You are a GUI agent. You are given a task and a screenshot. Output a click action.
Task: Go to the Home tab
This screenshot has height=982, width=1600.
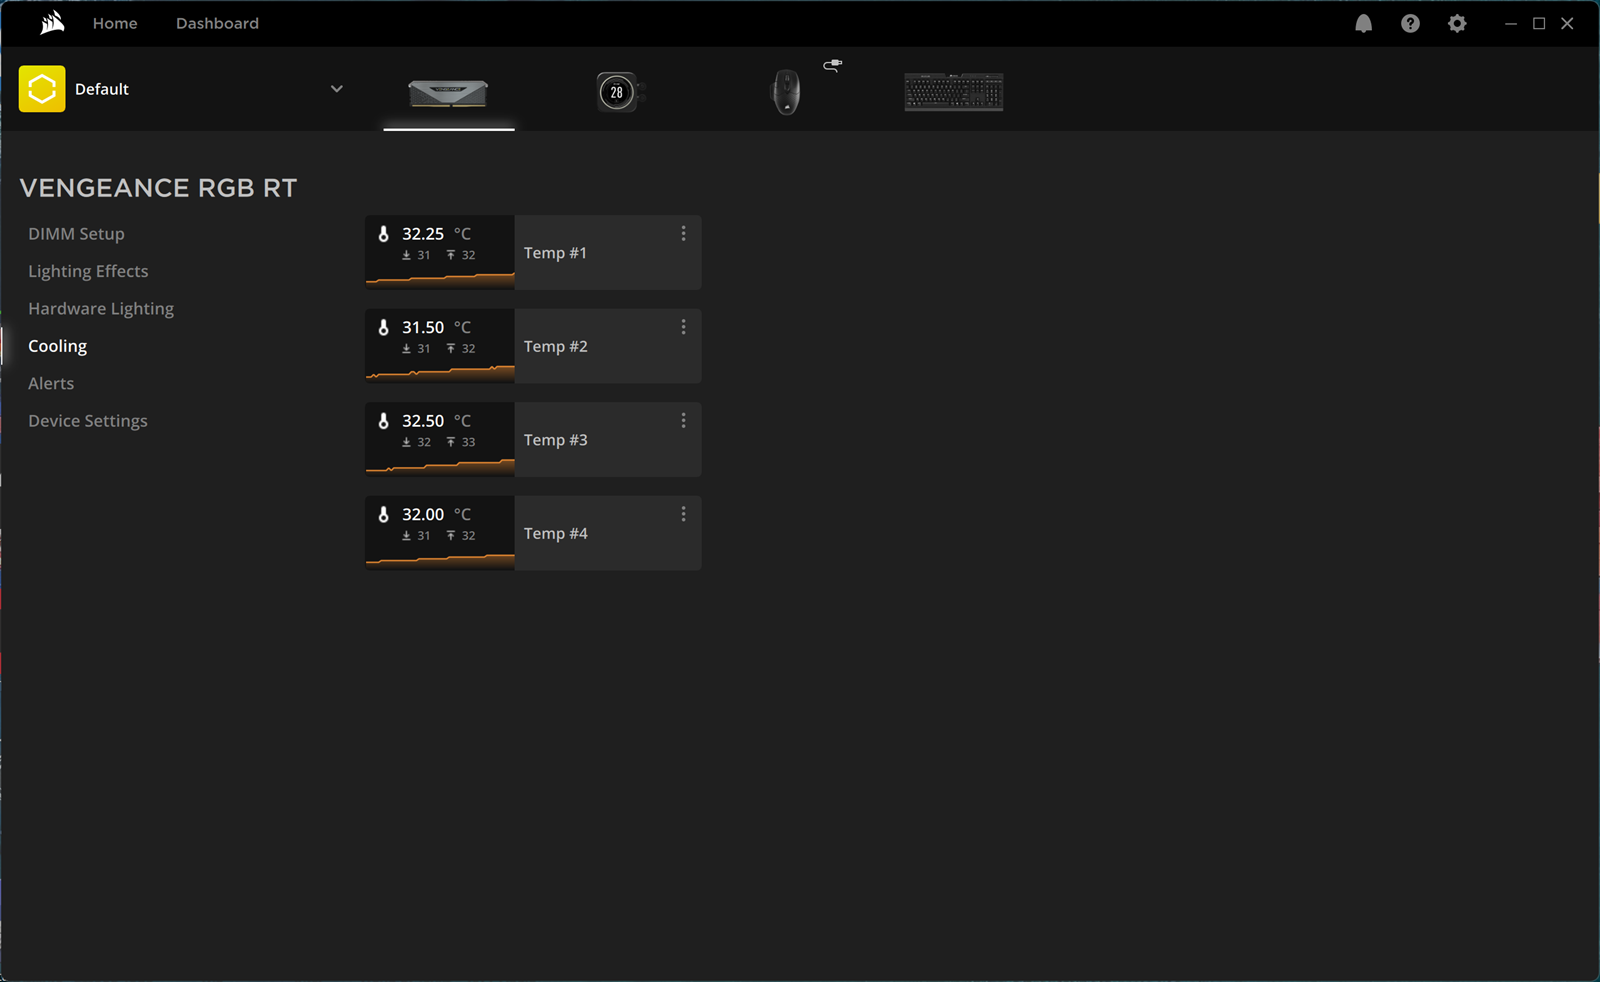tap(115, 23)
